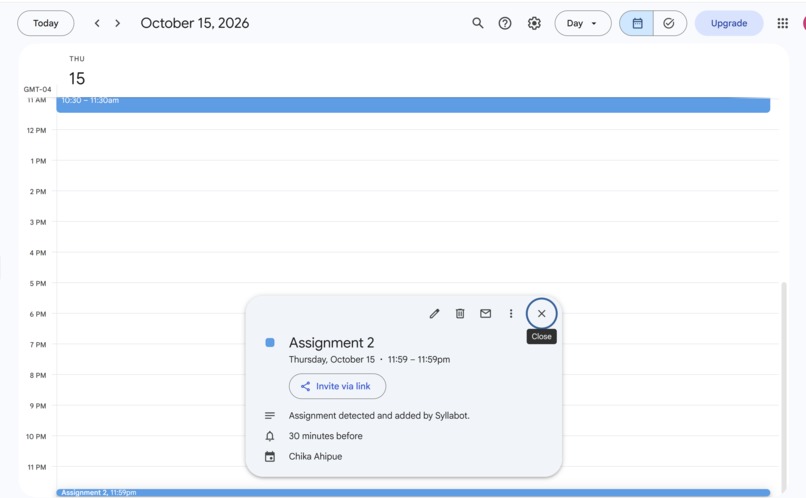The height and width of the screenshot is (498, 806).
Task: Click the notification bell icon
Action: click(x=270, y=436)
